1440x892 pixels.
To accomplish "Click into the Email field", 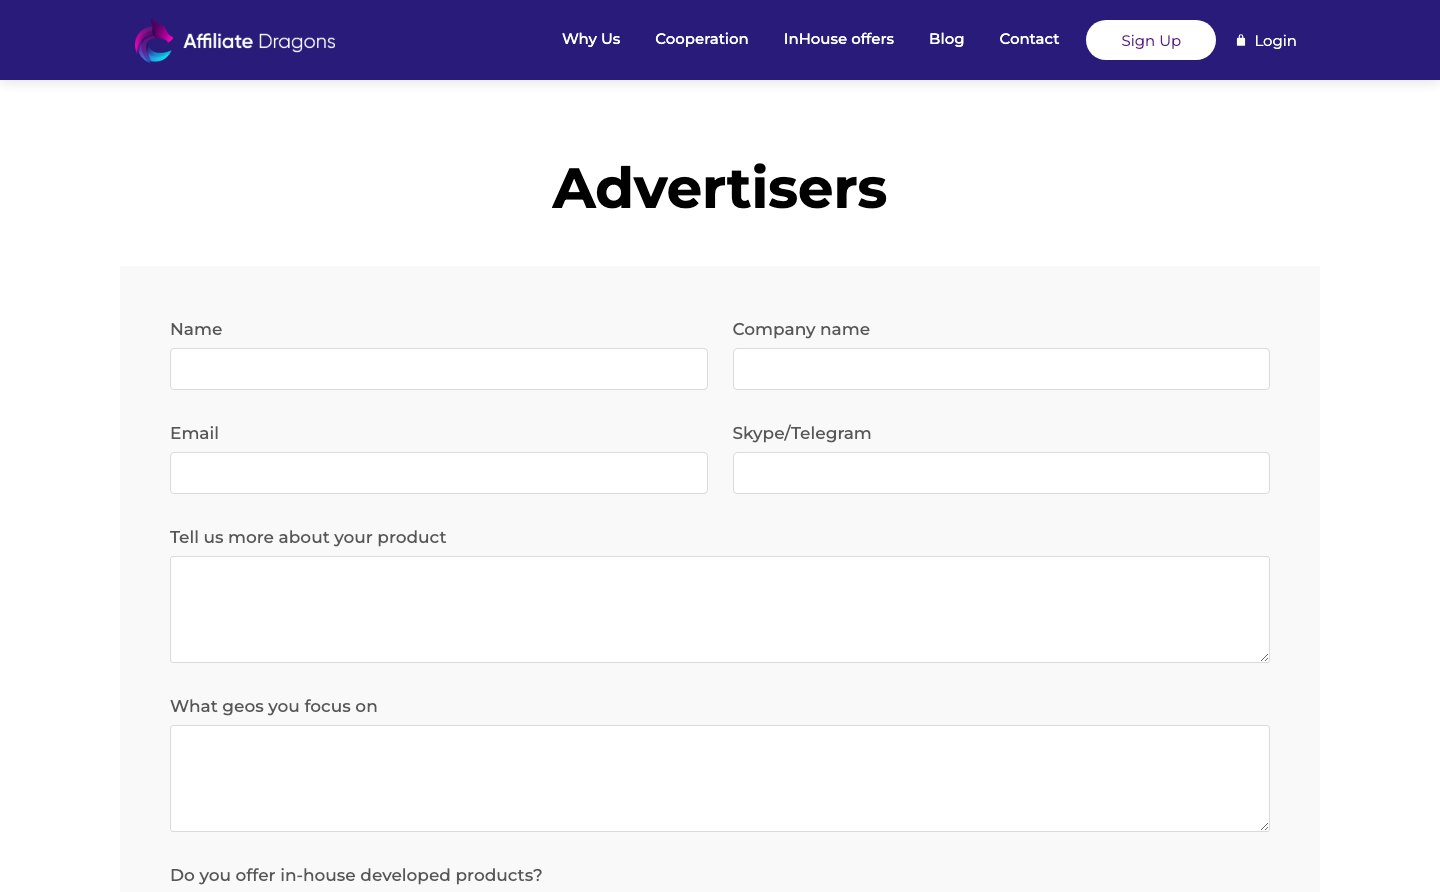I will (439, 473).
